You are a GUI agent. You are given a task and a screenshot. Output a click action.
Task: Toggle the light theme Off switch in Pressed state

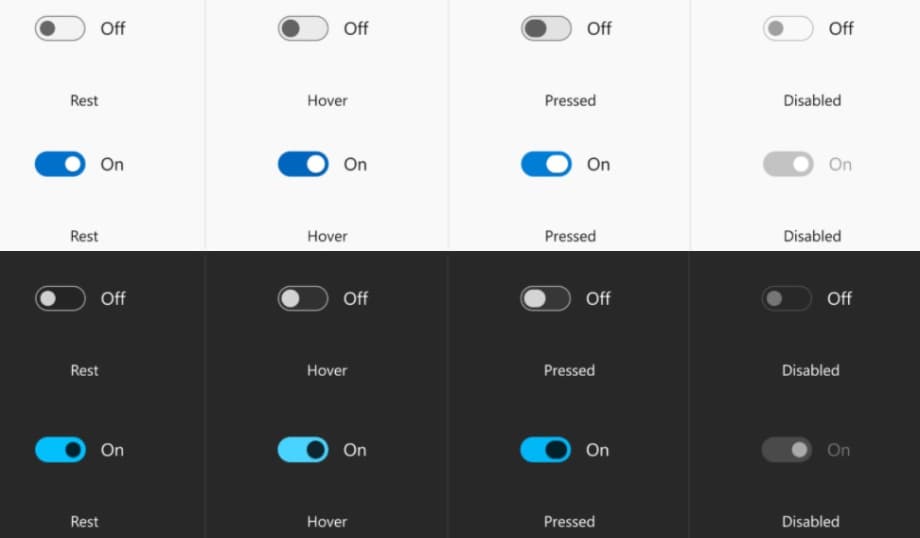(x=546, y=29)
